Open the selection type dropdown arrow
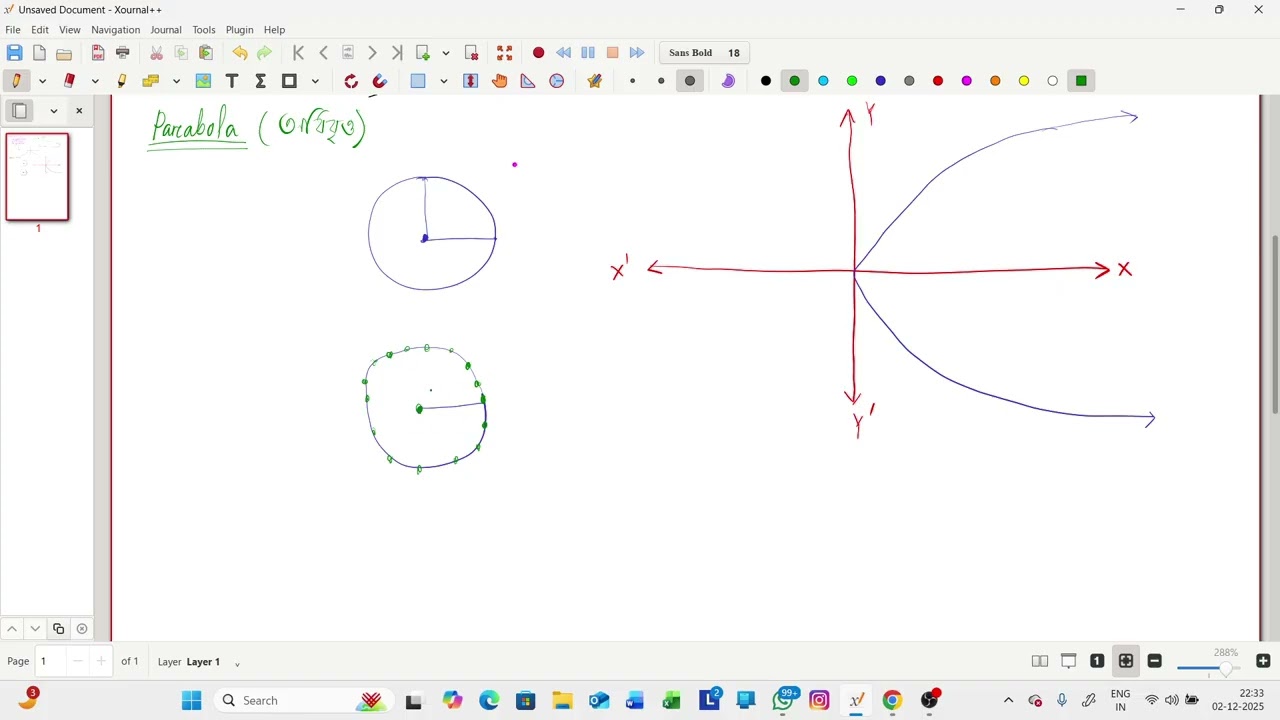Screen dimensions: 1280x720 coord(444,81)
